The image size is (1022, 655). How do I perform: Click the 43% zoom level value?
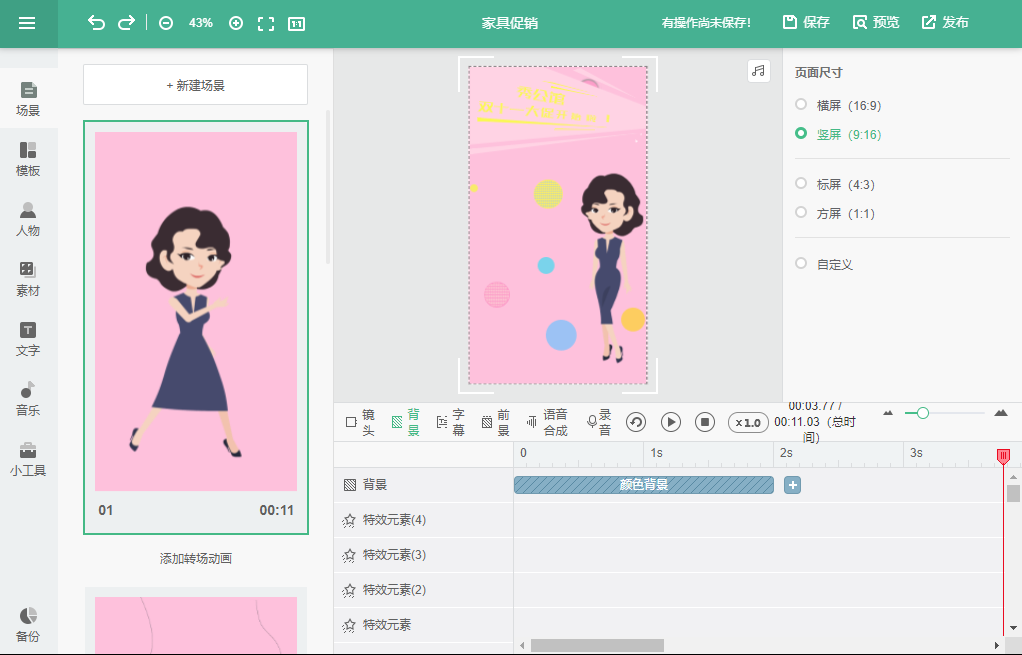click(x=201, y=23)
